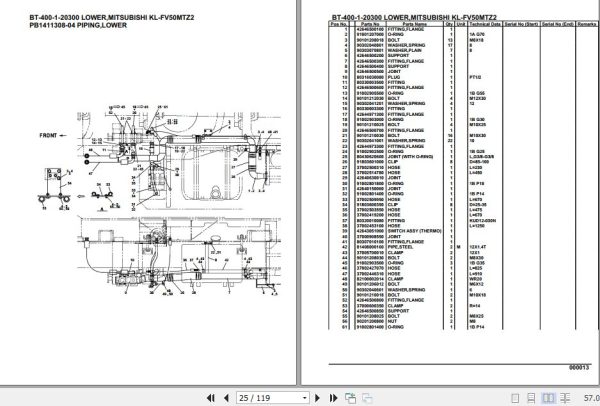Switch to single page view
The width and height of the screenshot is (600, 406).
[x=515, y=398]
